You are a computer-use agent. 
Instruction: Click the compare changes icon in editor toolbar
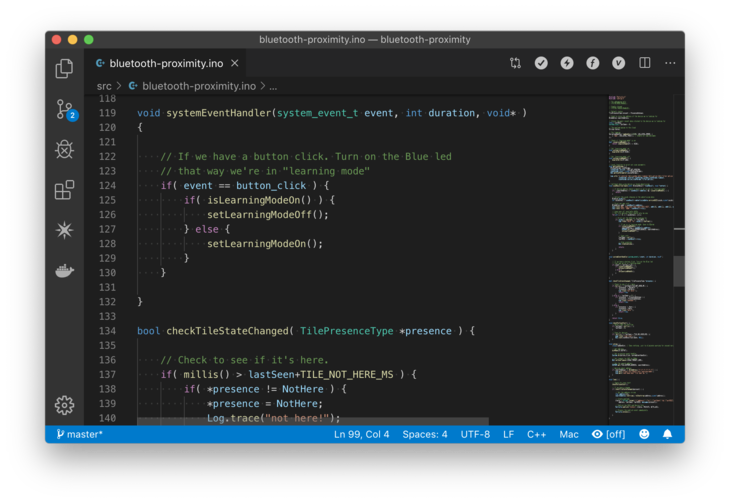515,63
